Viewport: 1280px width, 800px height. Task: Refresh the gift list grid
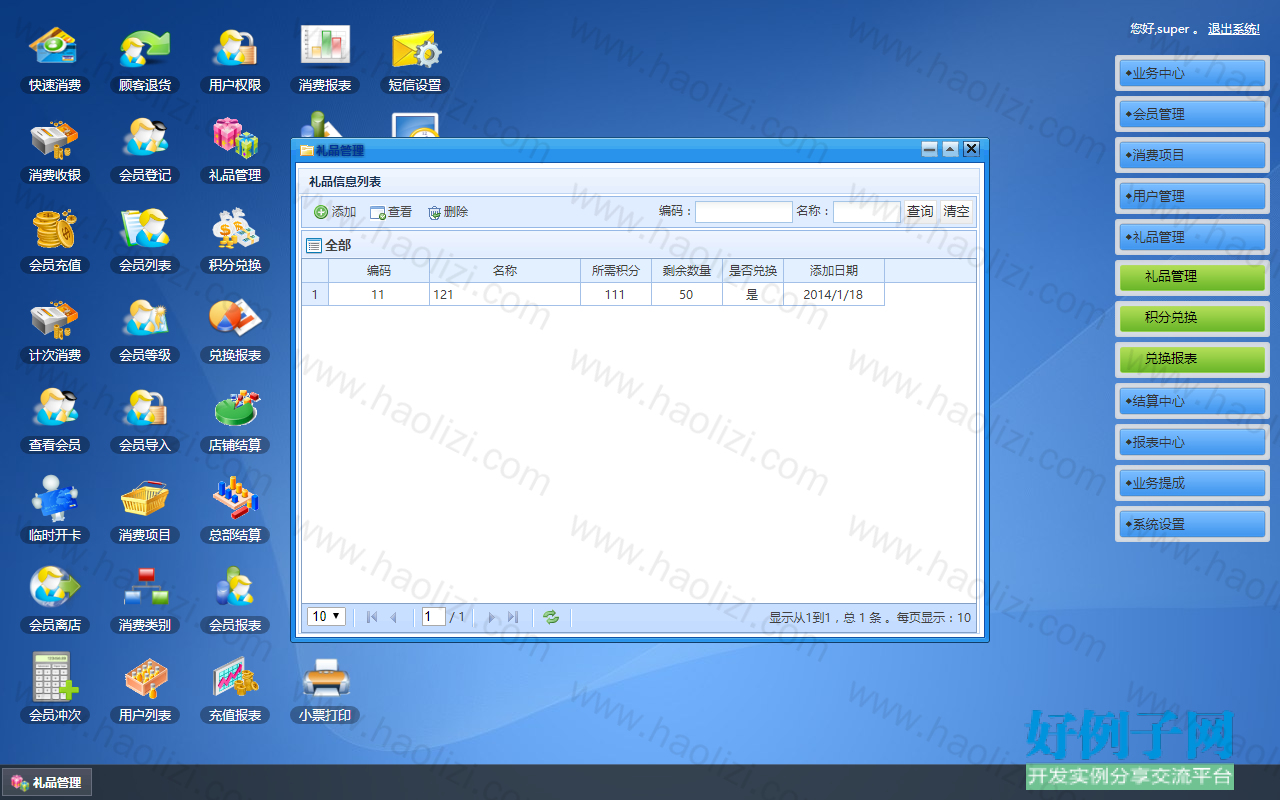coord(551,617)
